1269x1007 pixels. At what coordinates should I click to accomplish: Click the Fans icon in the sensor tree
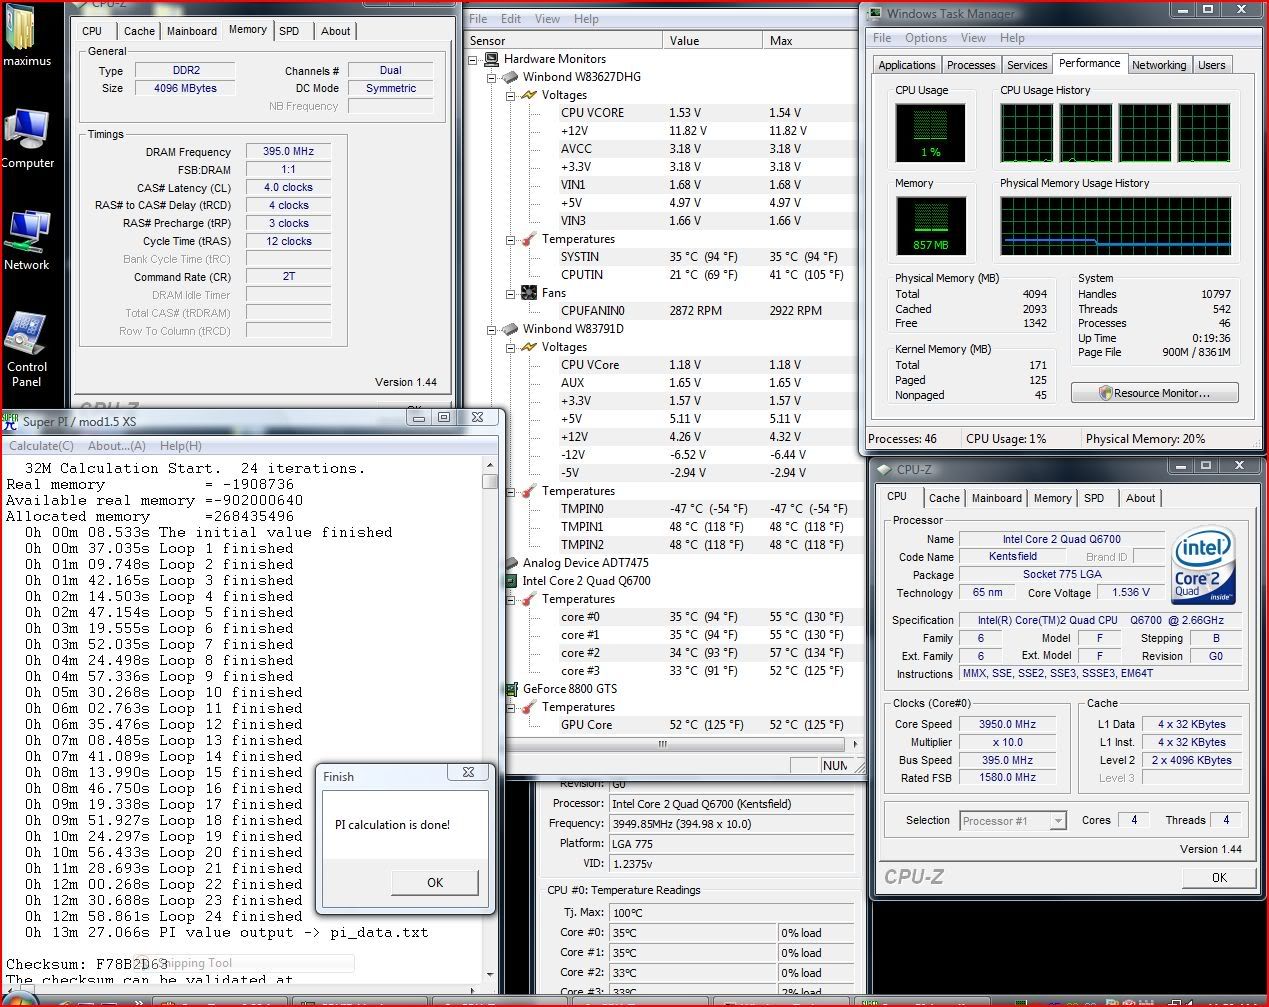pyautogui.click(x=529, y=293)
